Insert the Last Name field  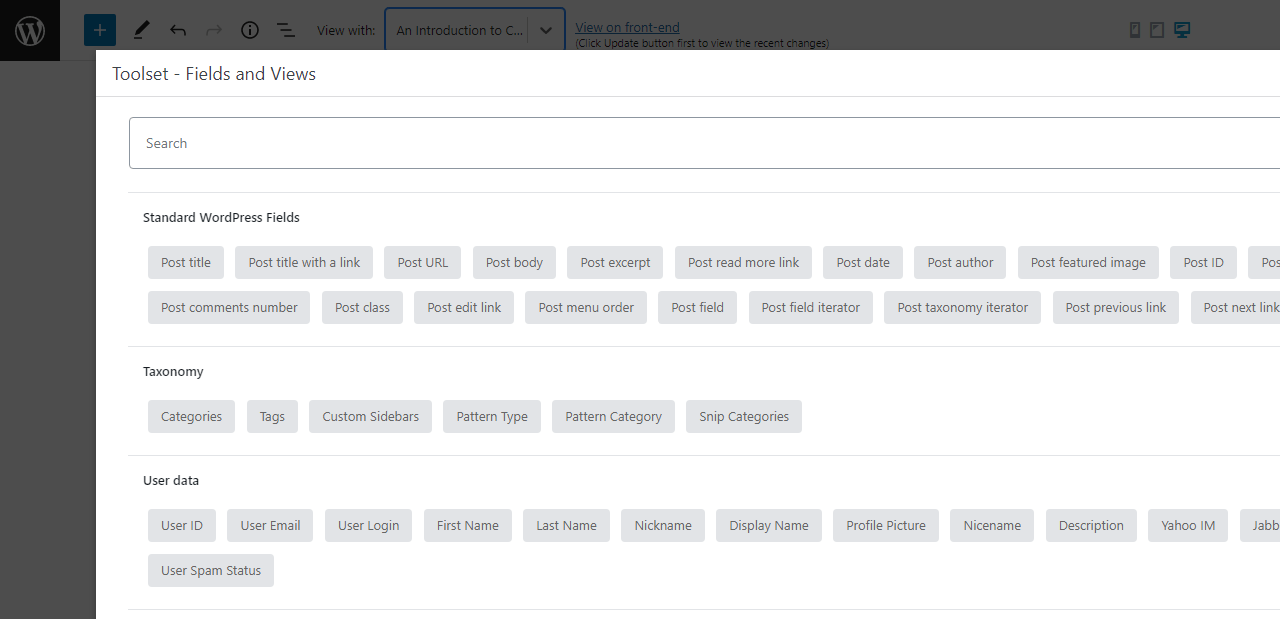click(x=566, y=525)
